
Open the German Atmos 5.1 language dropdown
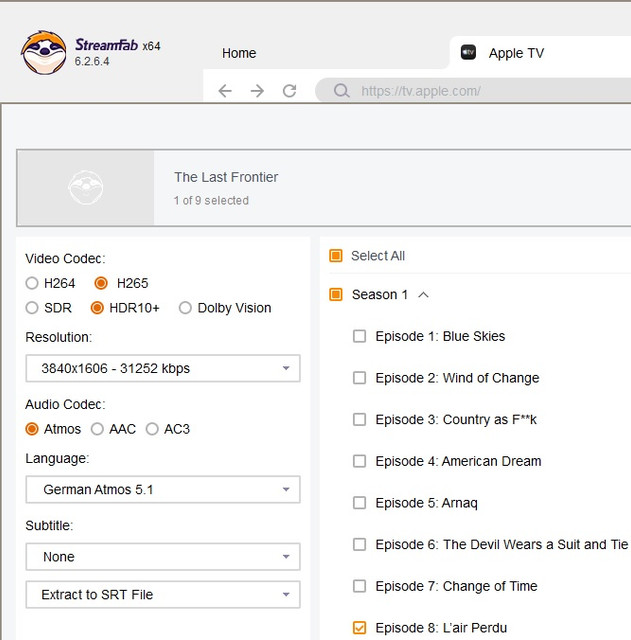pos(162,490)
